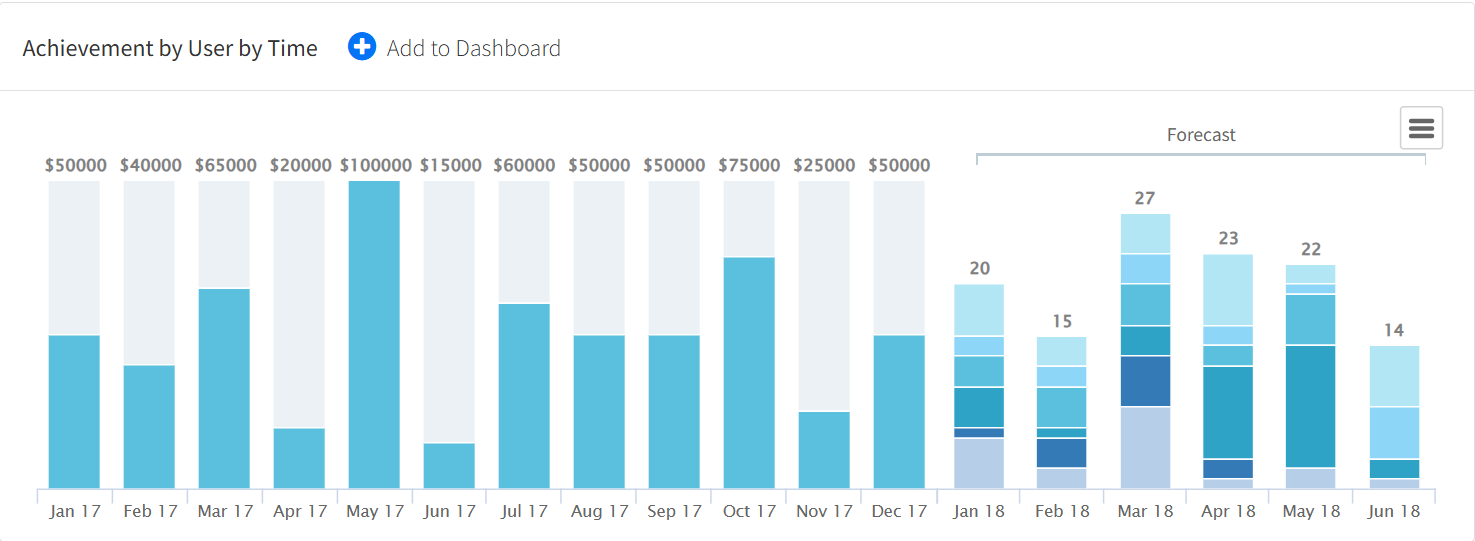Click the $65000 label above Mar 17
This screenshot has height=541, width=1475.
tap(225, 165)
